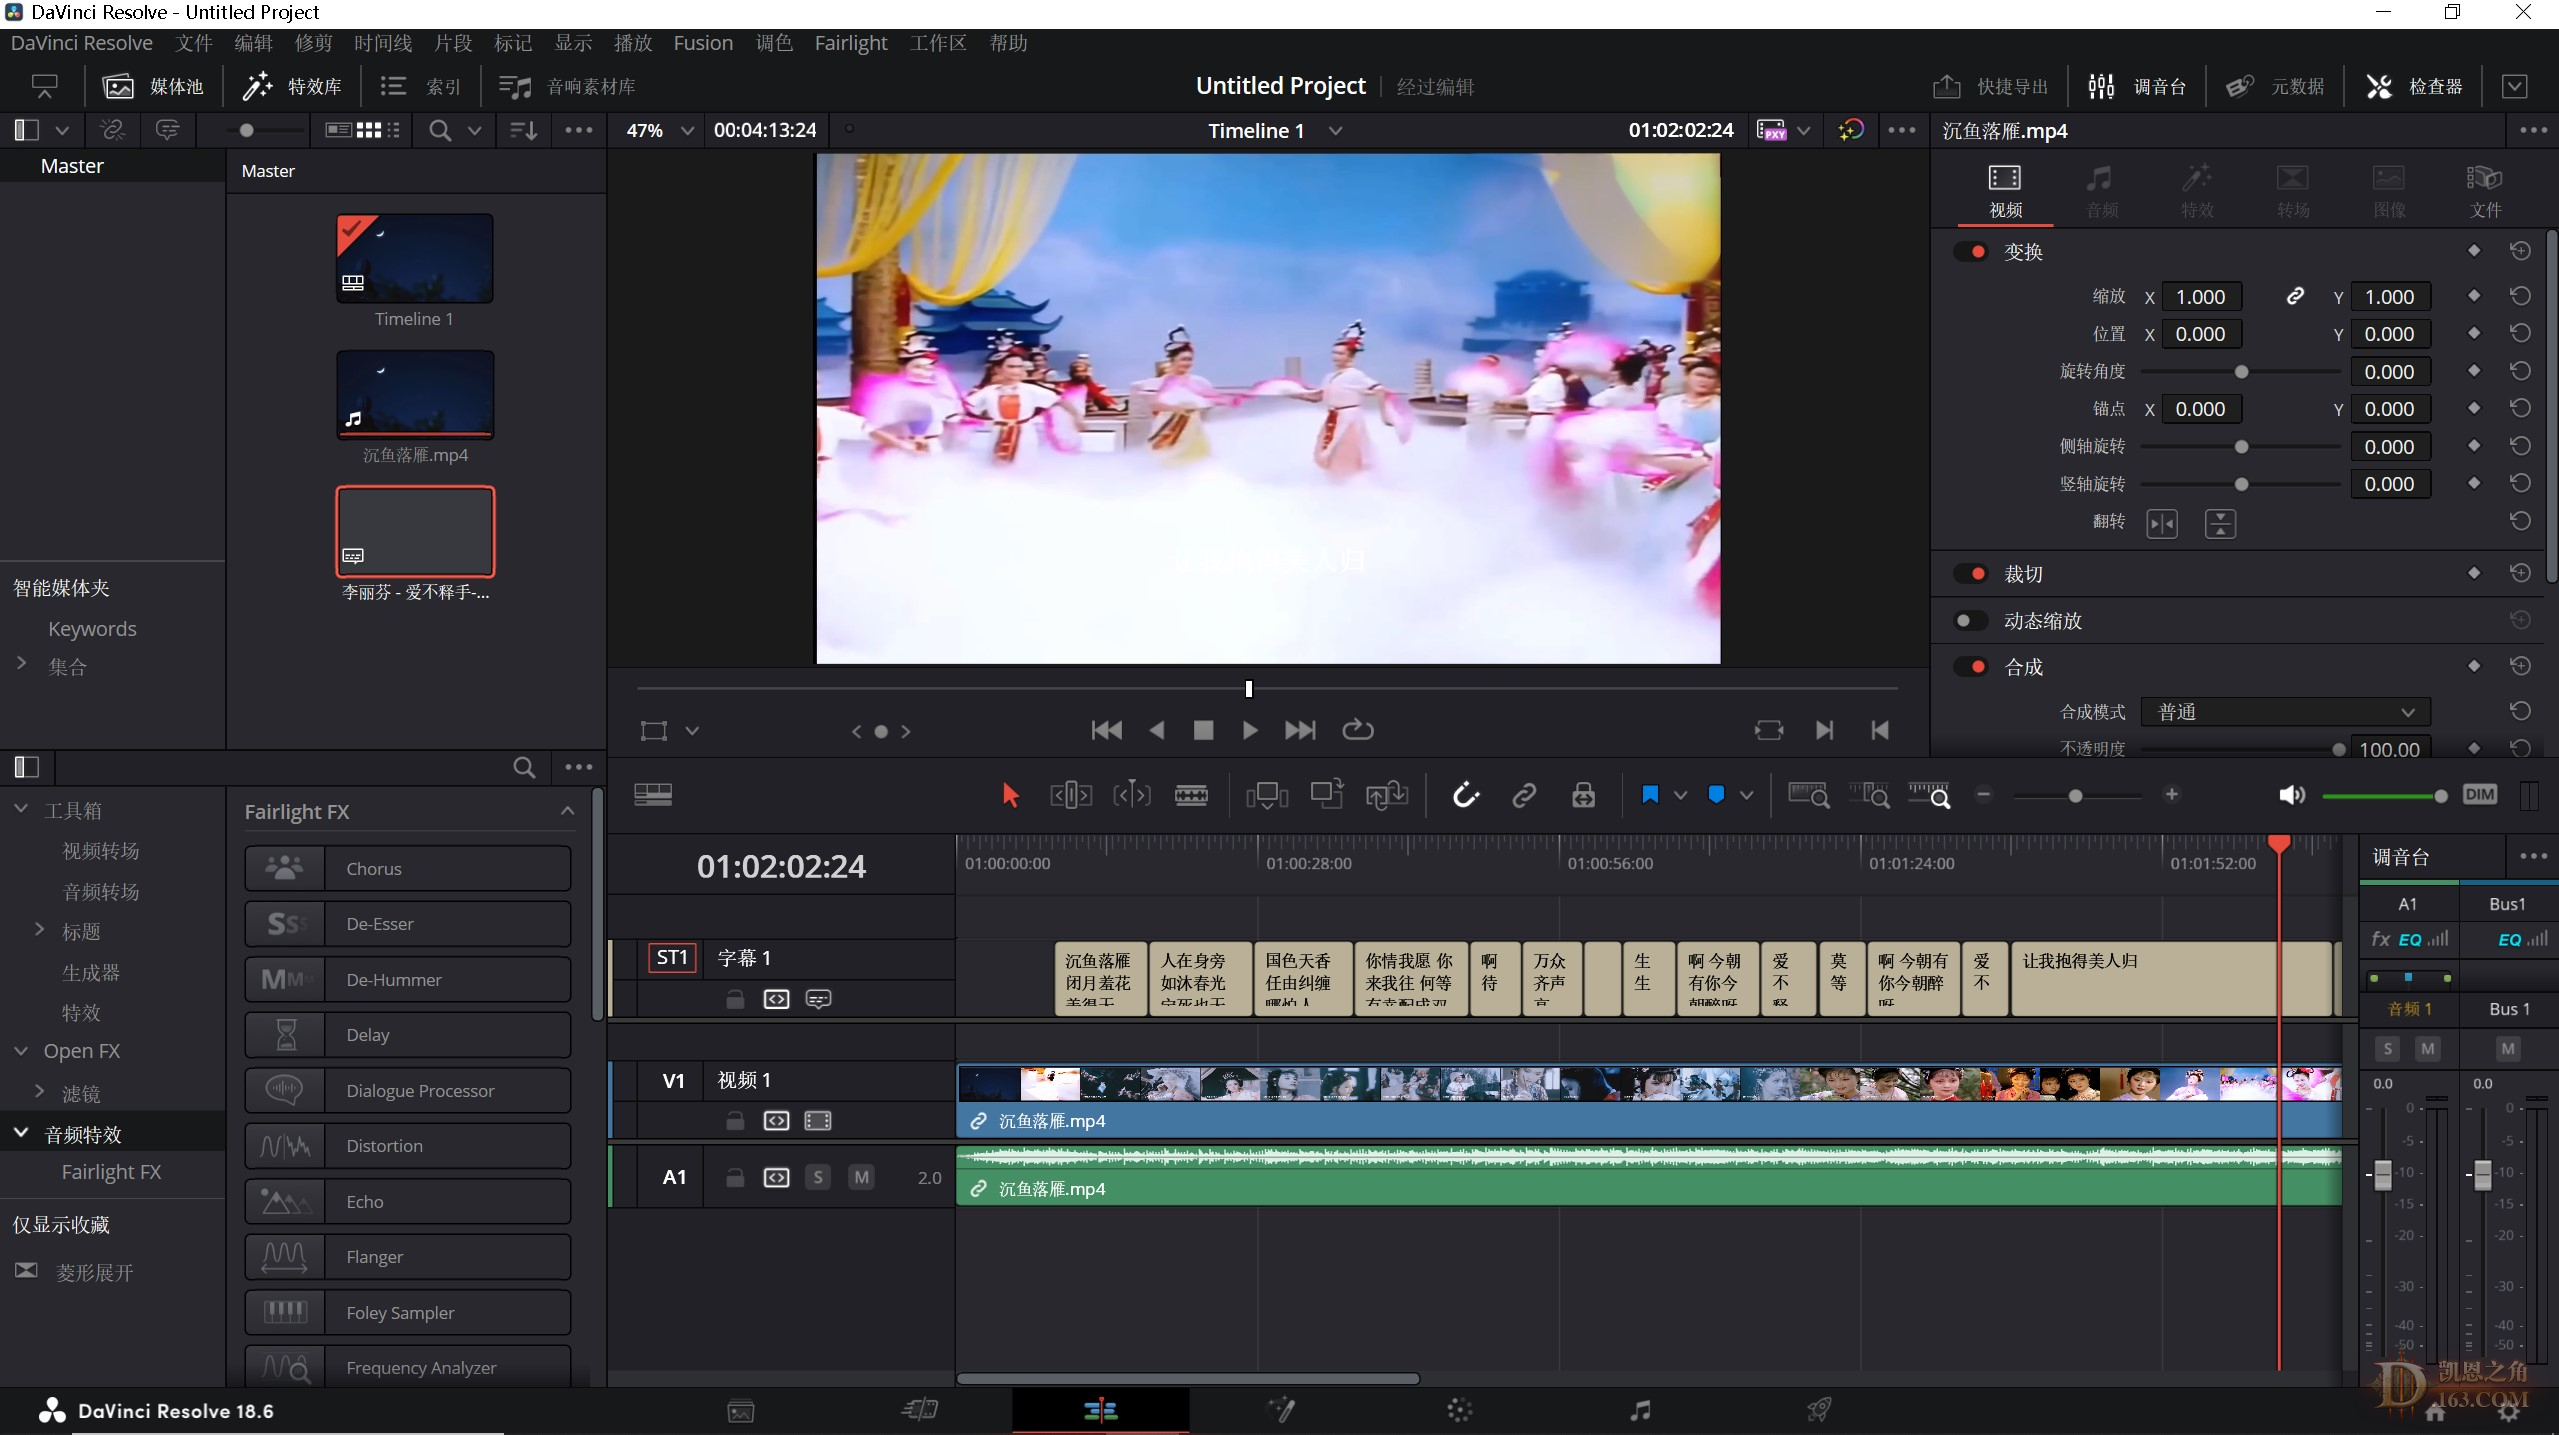Toggle loop playback
Screen dimensions: 2559x1435
tap(1357, 730)
